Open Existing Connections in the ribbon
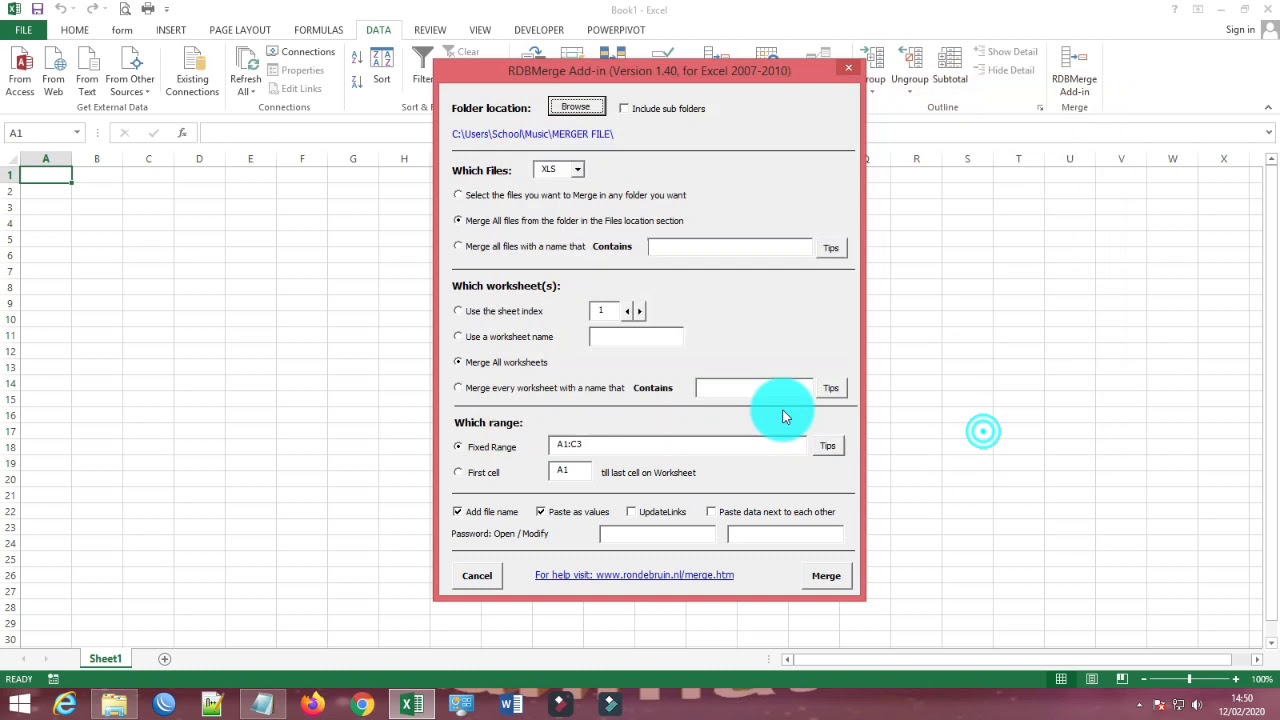The image size is (1280, 720). point(192,72)
